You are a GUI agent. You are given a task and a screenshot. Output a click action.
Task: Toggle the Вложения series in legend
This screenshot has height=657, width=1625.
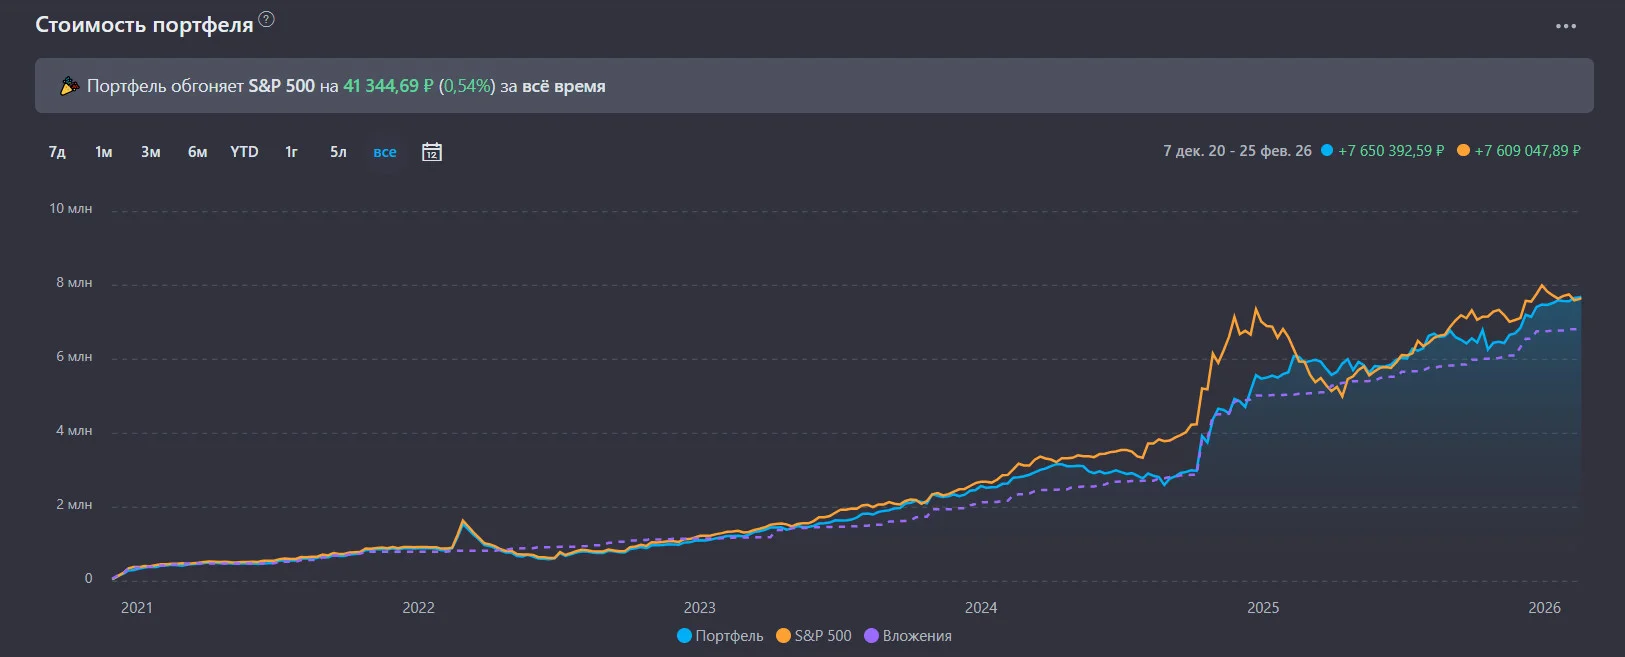click(908, 636)
